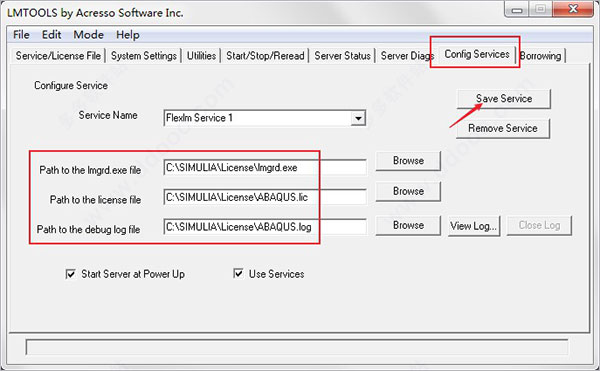
Task: Switch to Borrowing tab
Action: (x=540, y=56)
